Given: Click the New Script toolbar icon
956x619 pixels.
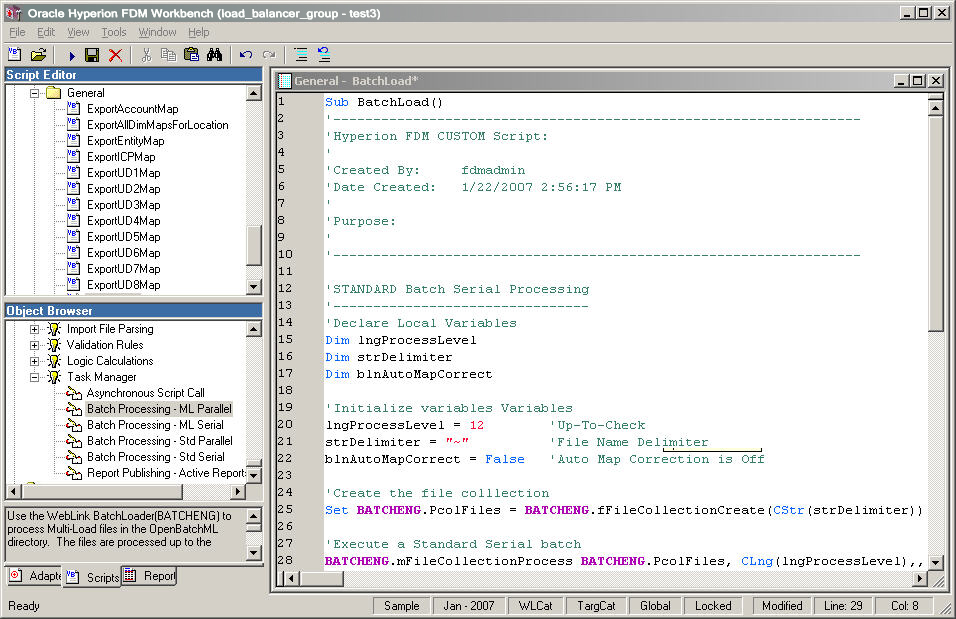Looking at the screenshot, I should (x=15, y=55).
